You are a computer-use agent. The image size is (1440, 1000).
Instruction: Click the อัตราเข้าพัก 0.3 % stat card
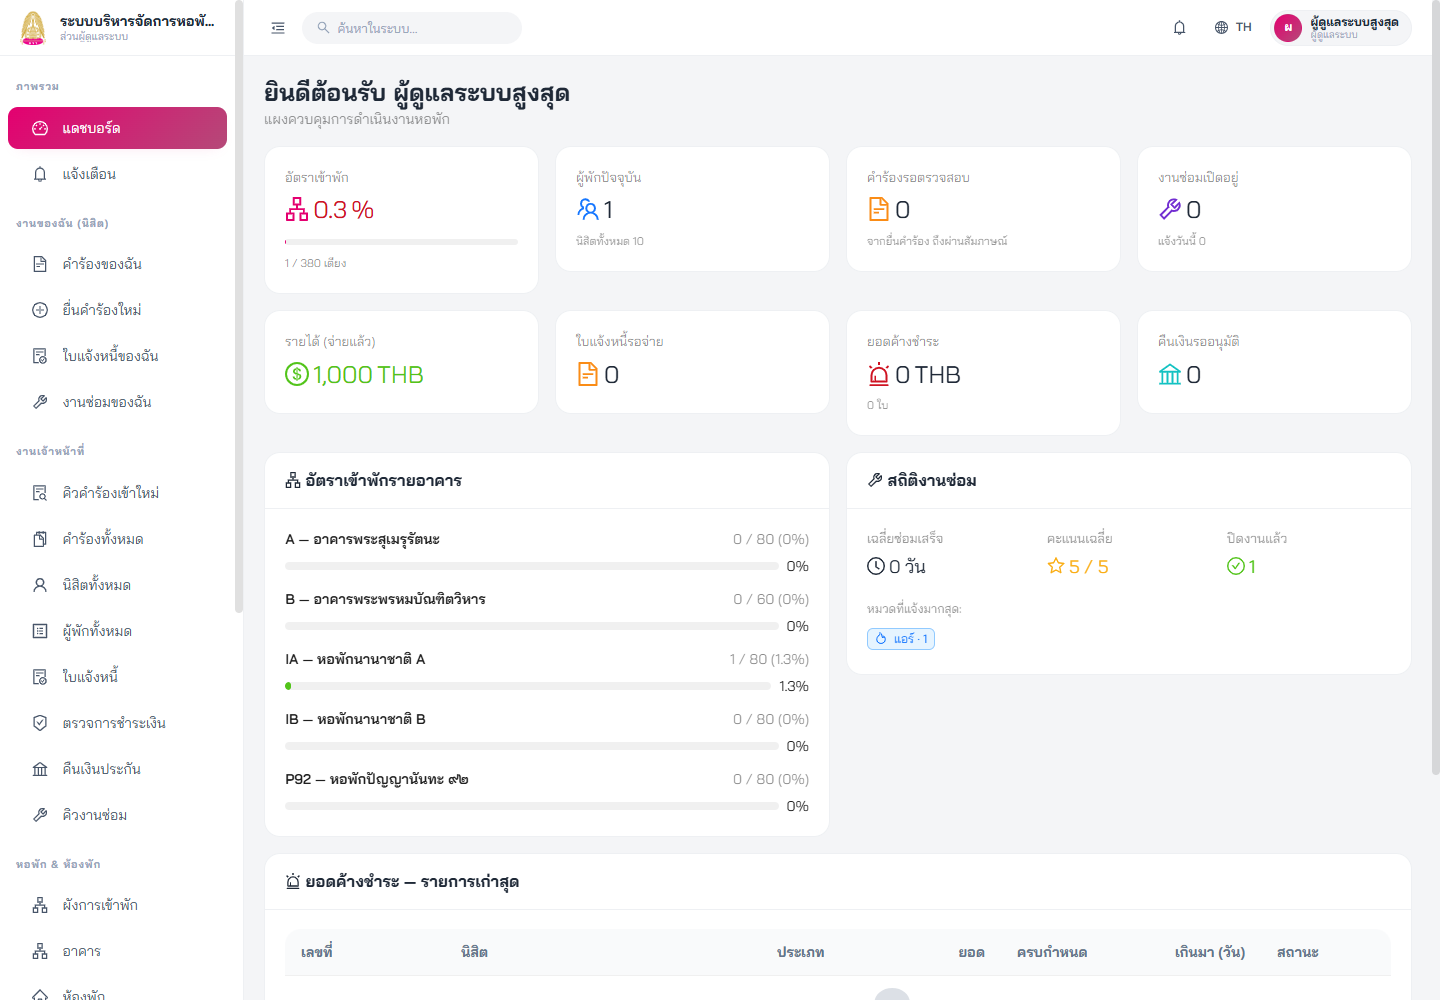[x=401, y=220]
